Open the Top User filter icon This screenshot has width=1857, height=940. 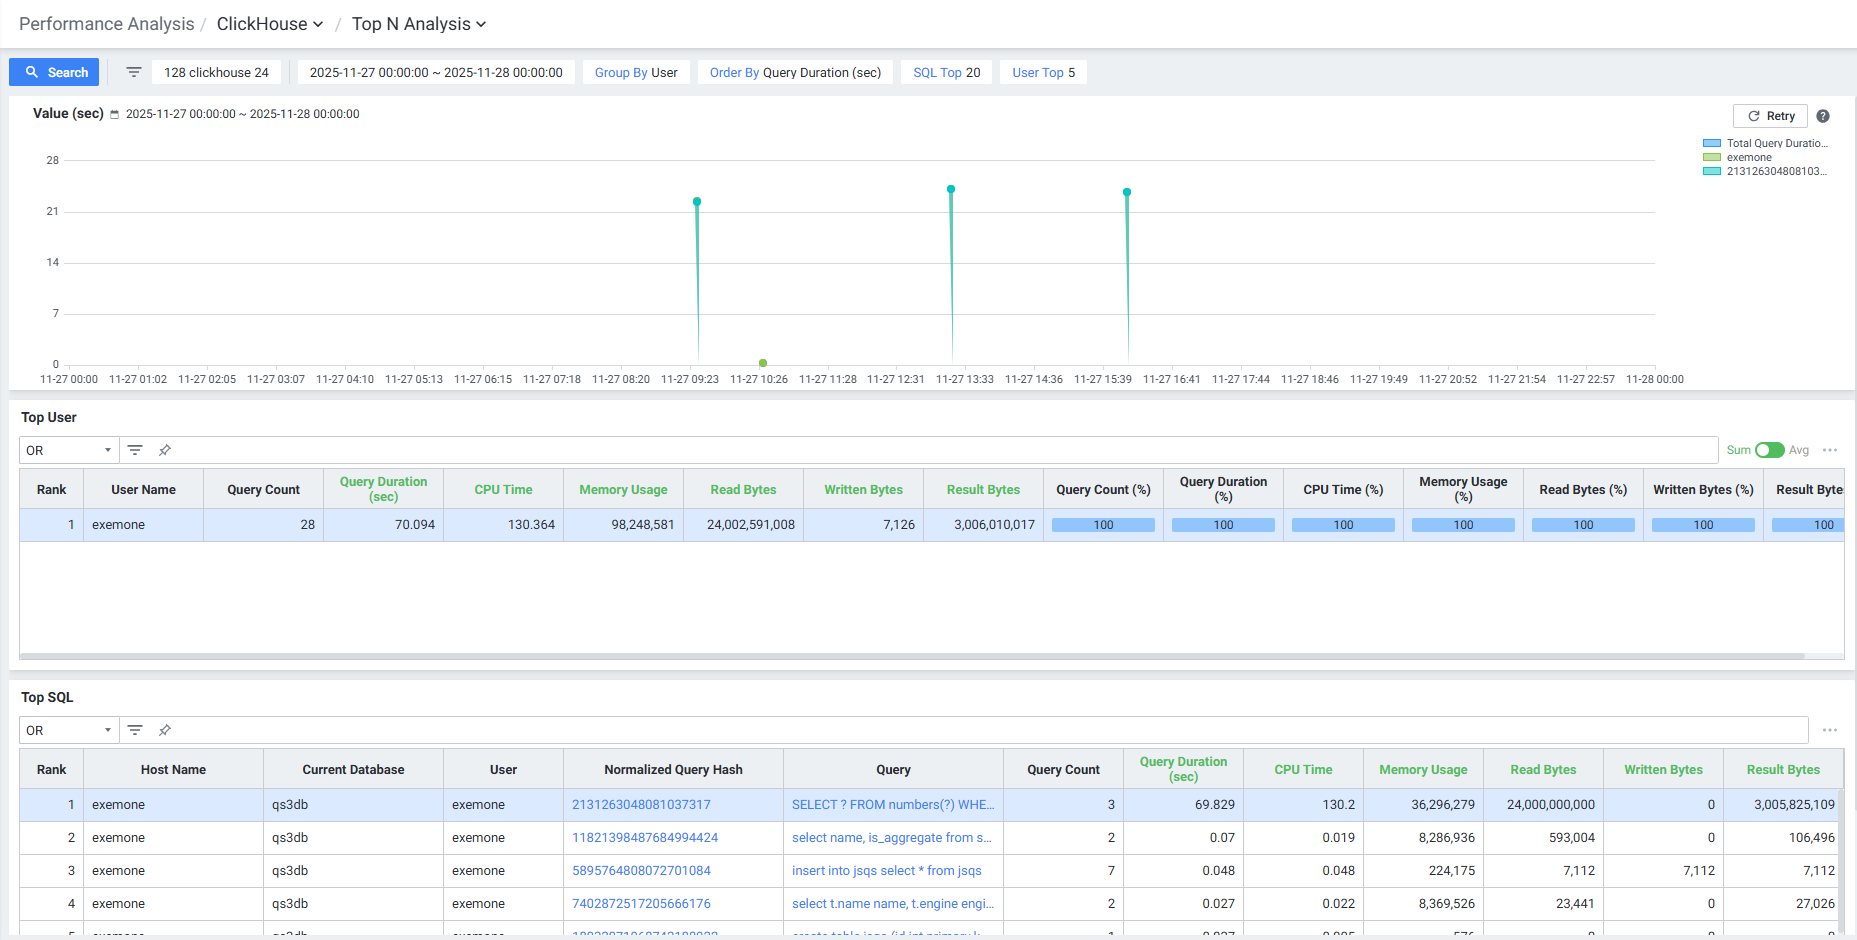[x=135, y=450]
